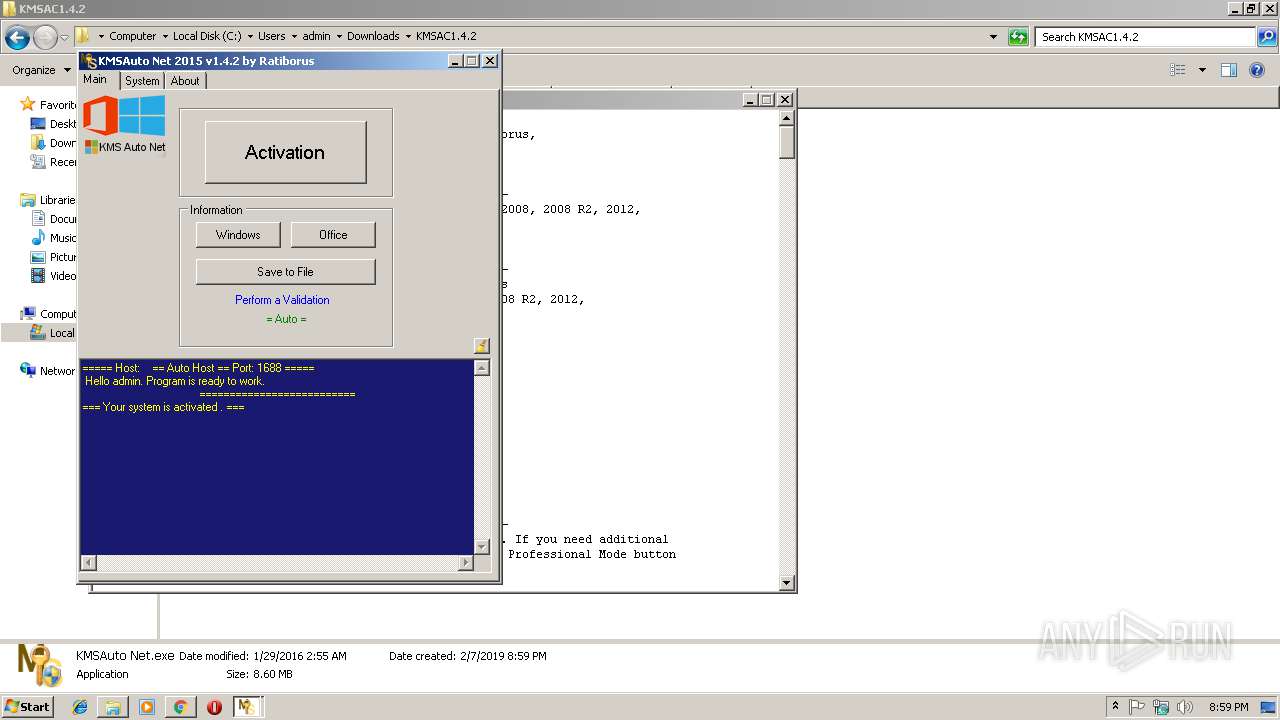
Task: Select the Main tab in KMSAuto
Action: coord(95,80)
